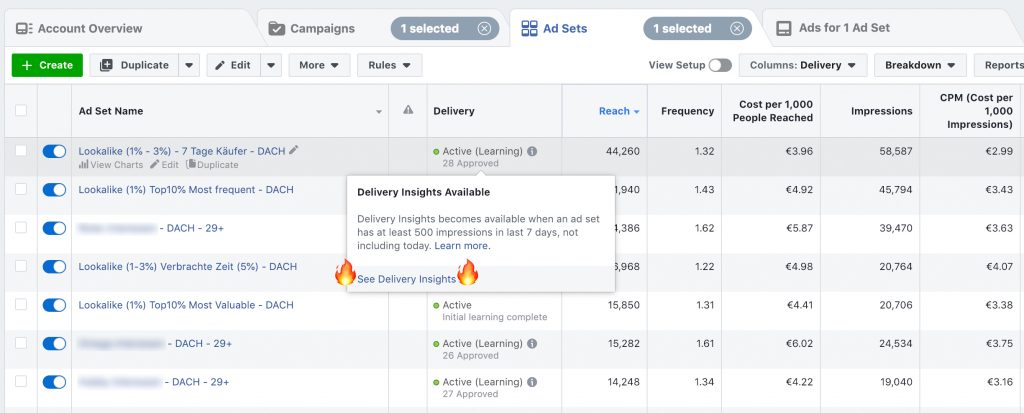This screenshot has width=1024, height=413.
Task: Tick the select-all checkbox in table header
Action: 21,111
